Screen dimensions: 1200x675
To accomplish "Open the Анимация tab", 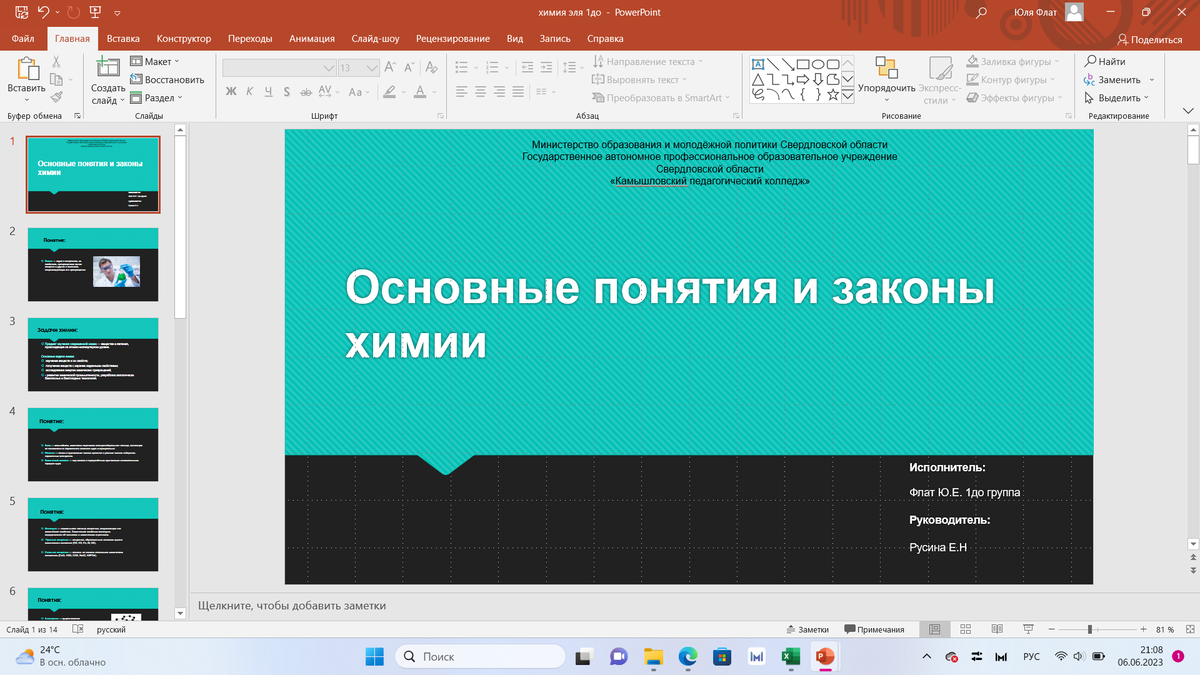I will coord(312,39).
